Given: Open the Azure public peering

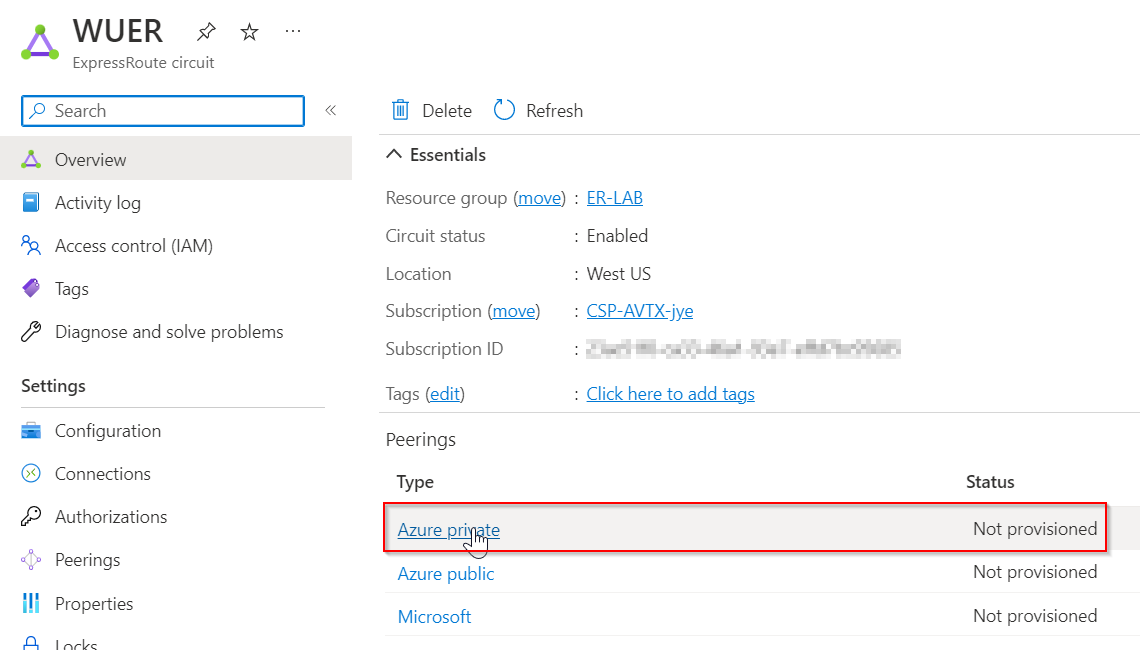Looking at the screenshot, I should click(x=446, y=574).
